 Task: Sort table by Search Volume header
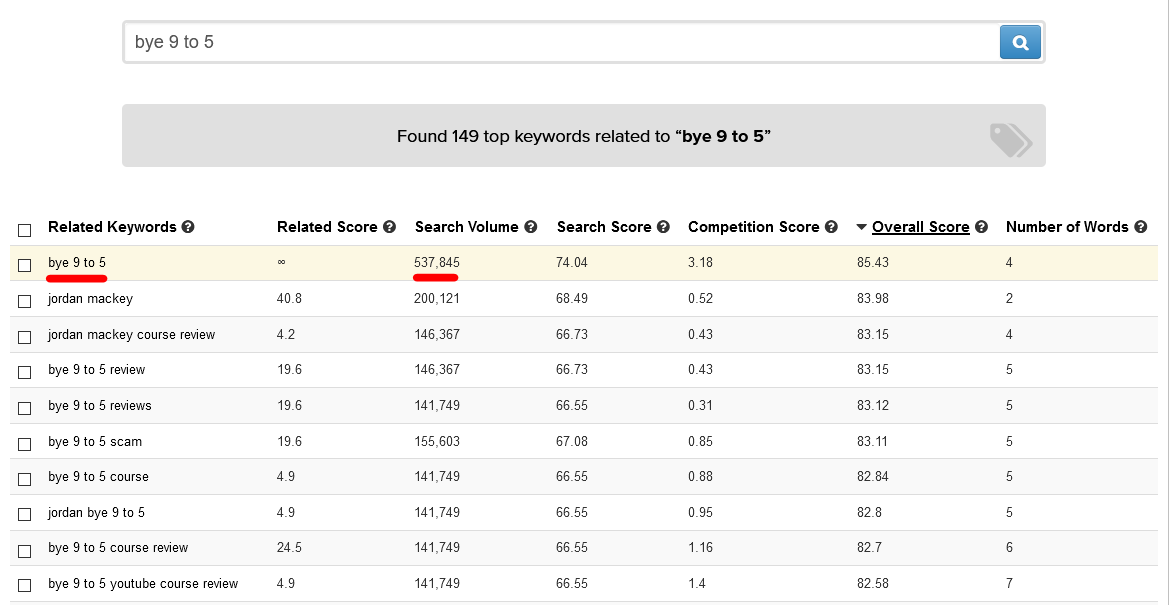[466, 227]
